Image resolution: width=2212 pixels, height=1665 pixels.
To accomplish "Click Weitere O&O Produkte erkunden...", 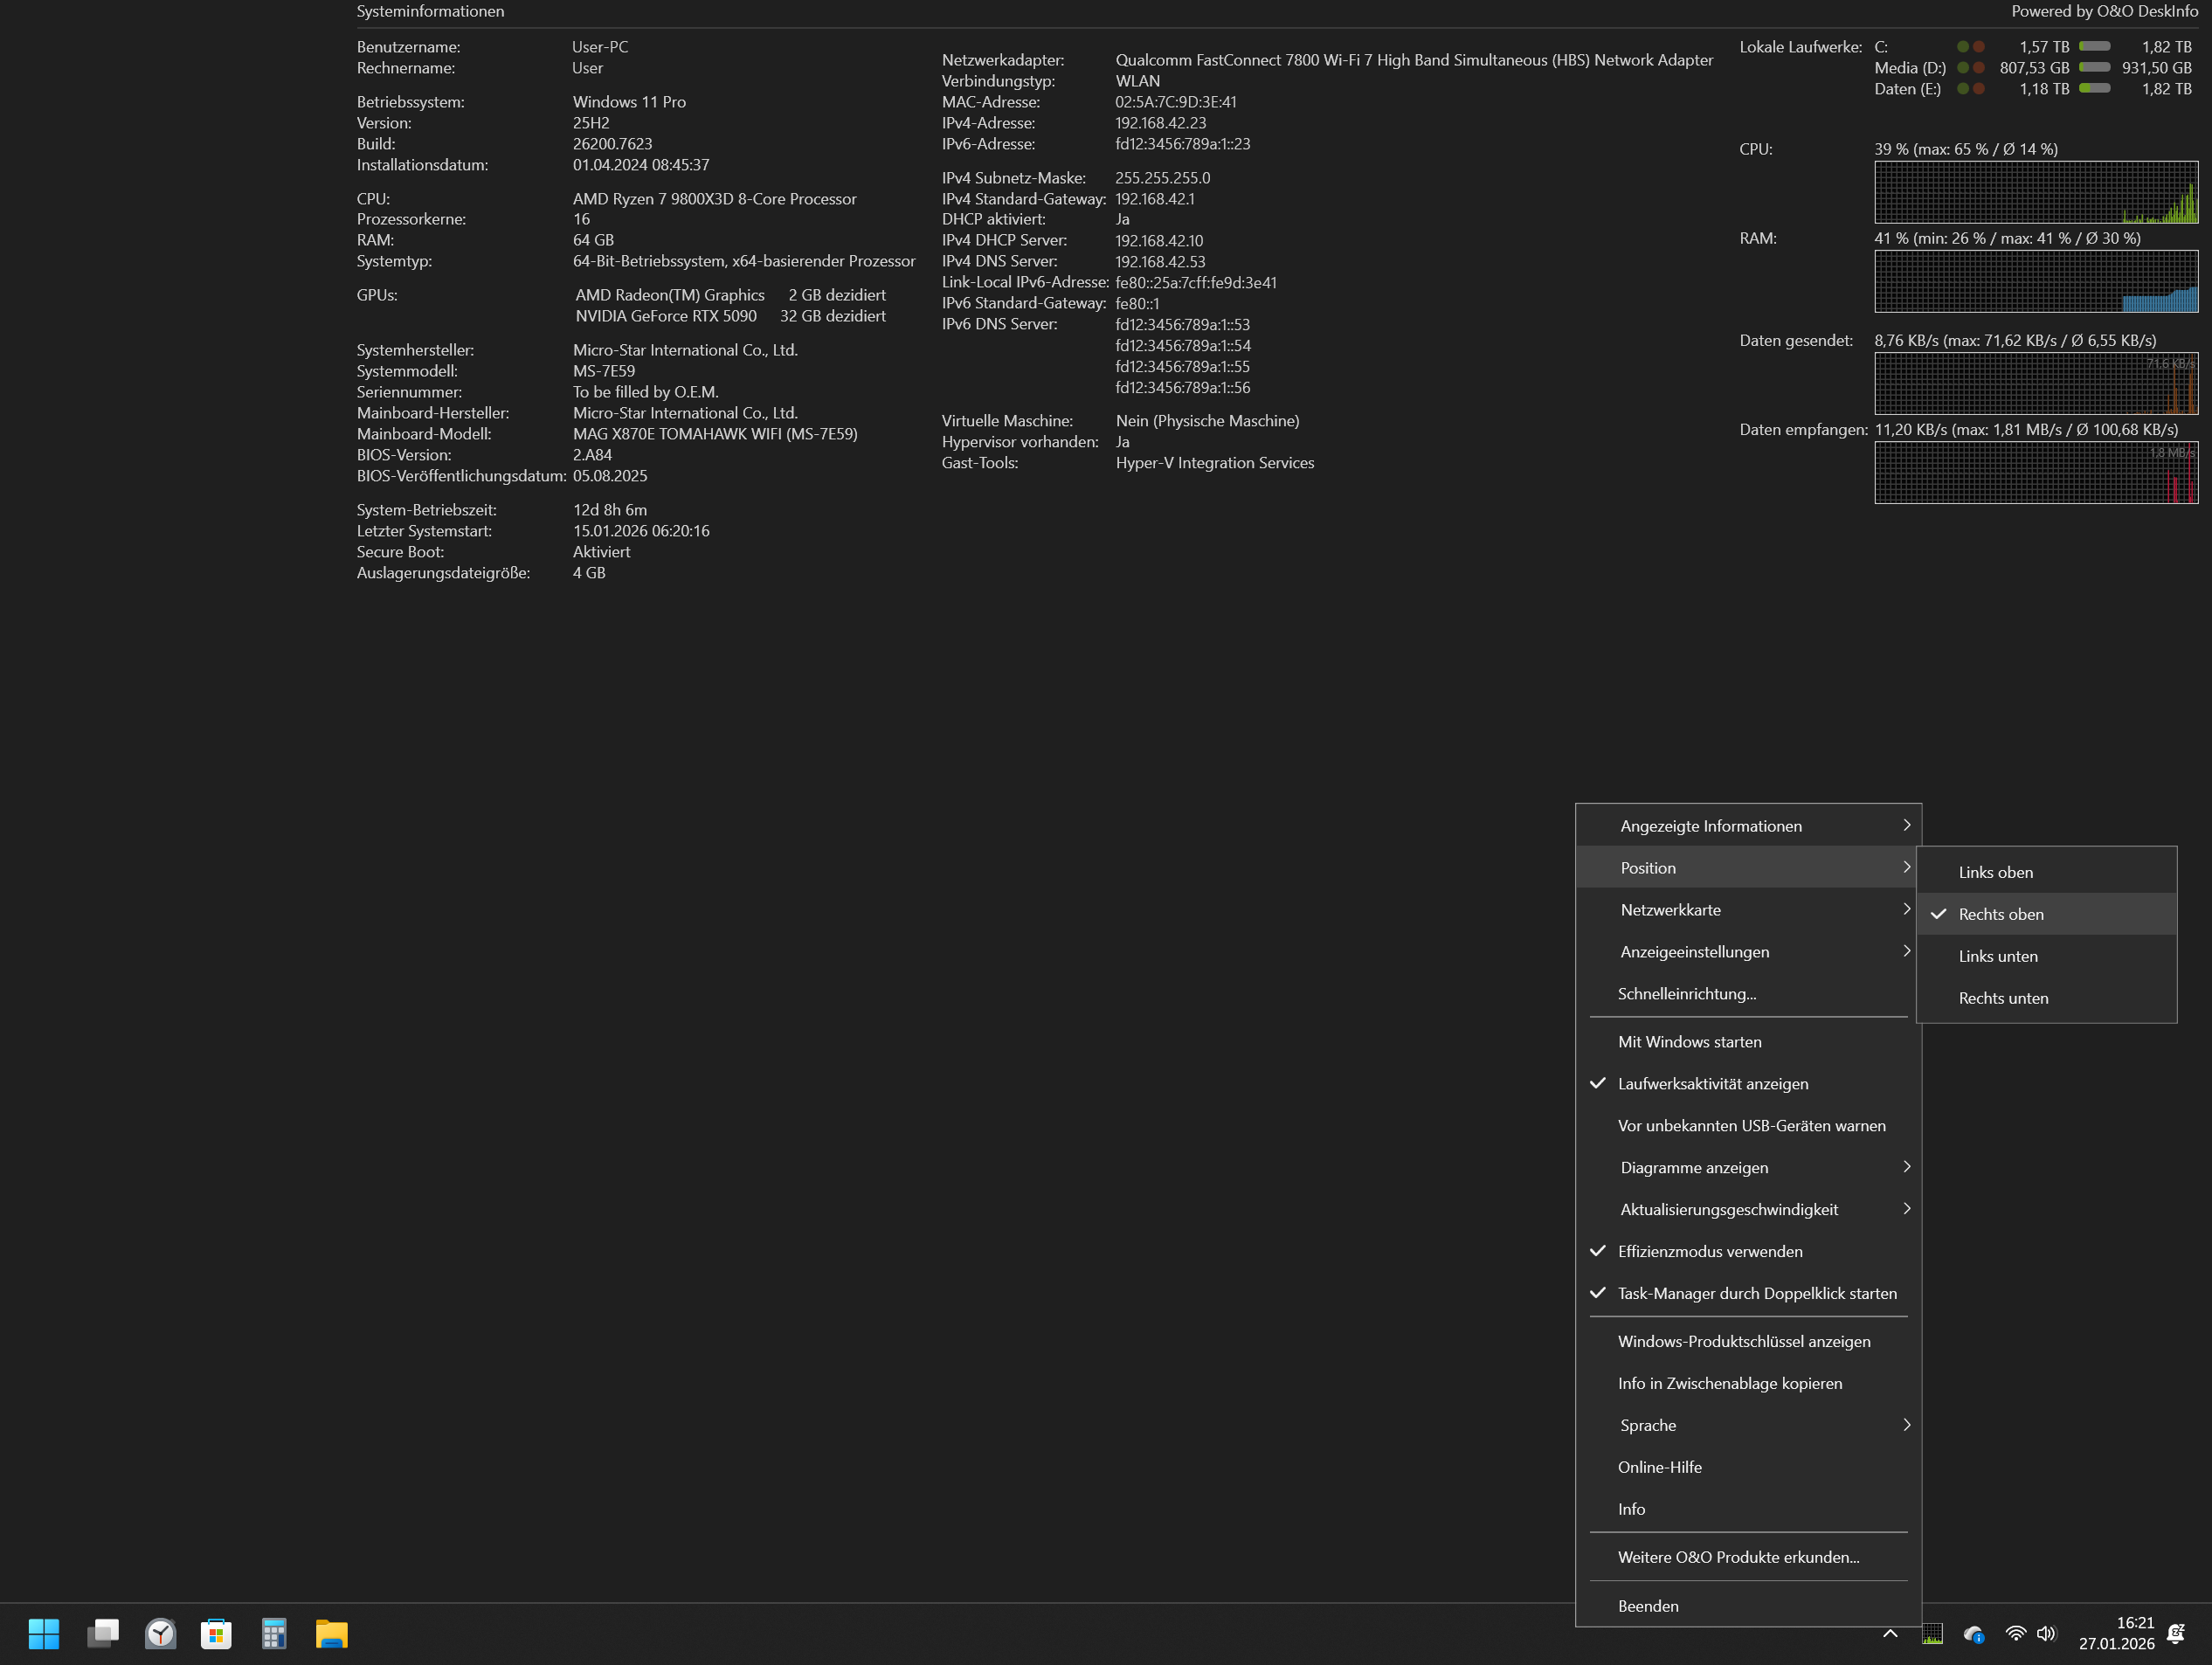I will pyautogui.click(x=1738, y=1558).
